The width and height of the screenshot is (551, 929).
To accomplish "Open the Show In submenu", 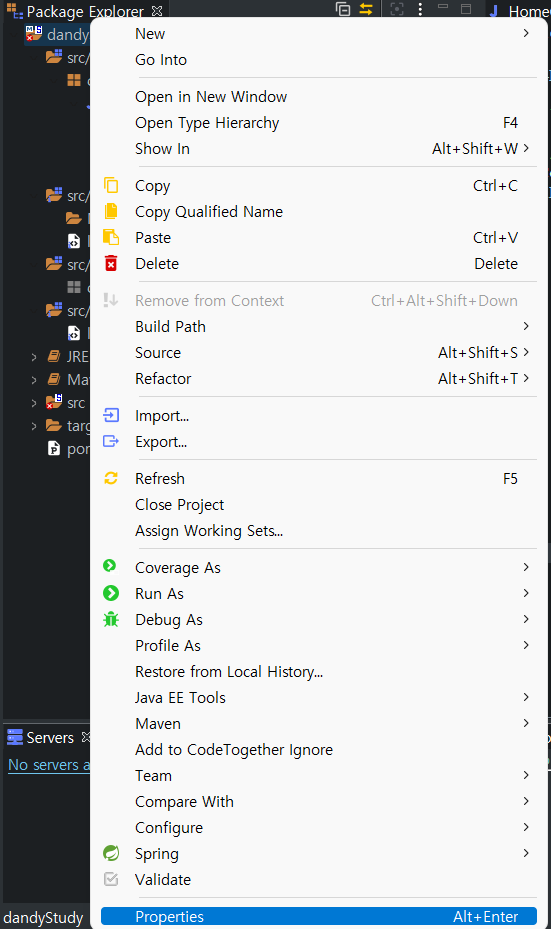I will [x=319, y=149].
